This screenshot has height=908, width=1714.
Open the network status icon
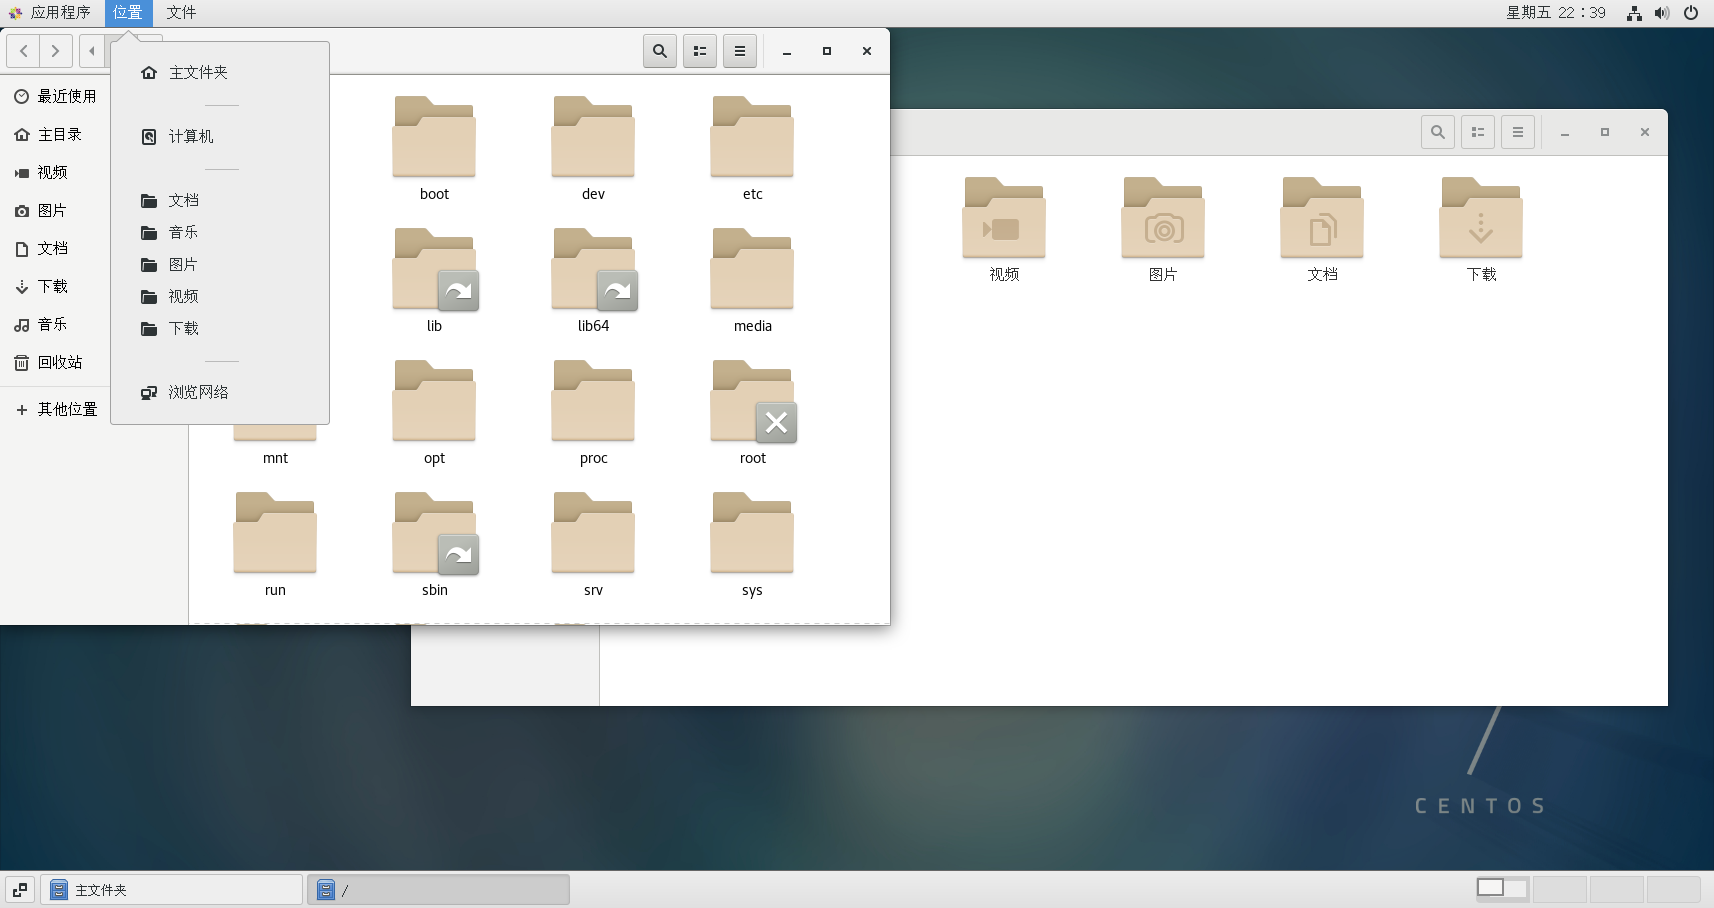point(1634,13)
